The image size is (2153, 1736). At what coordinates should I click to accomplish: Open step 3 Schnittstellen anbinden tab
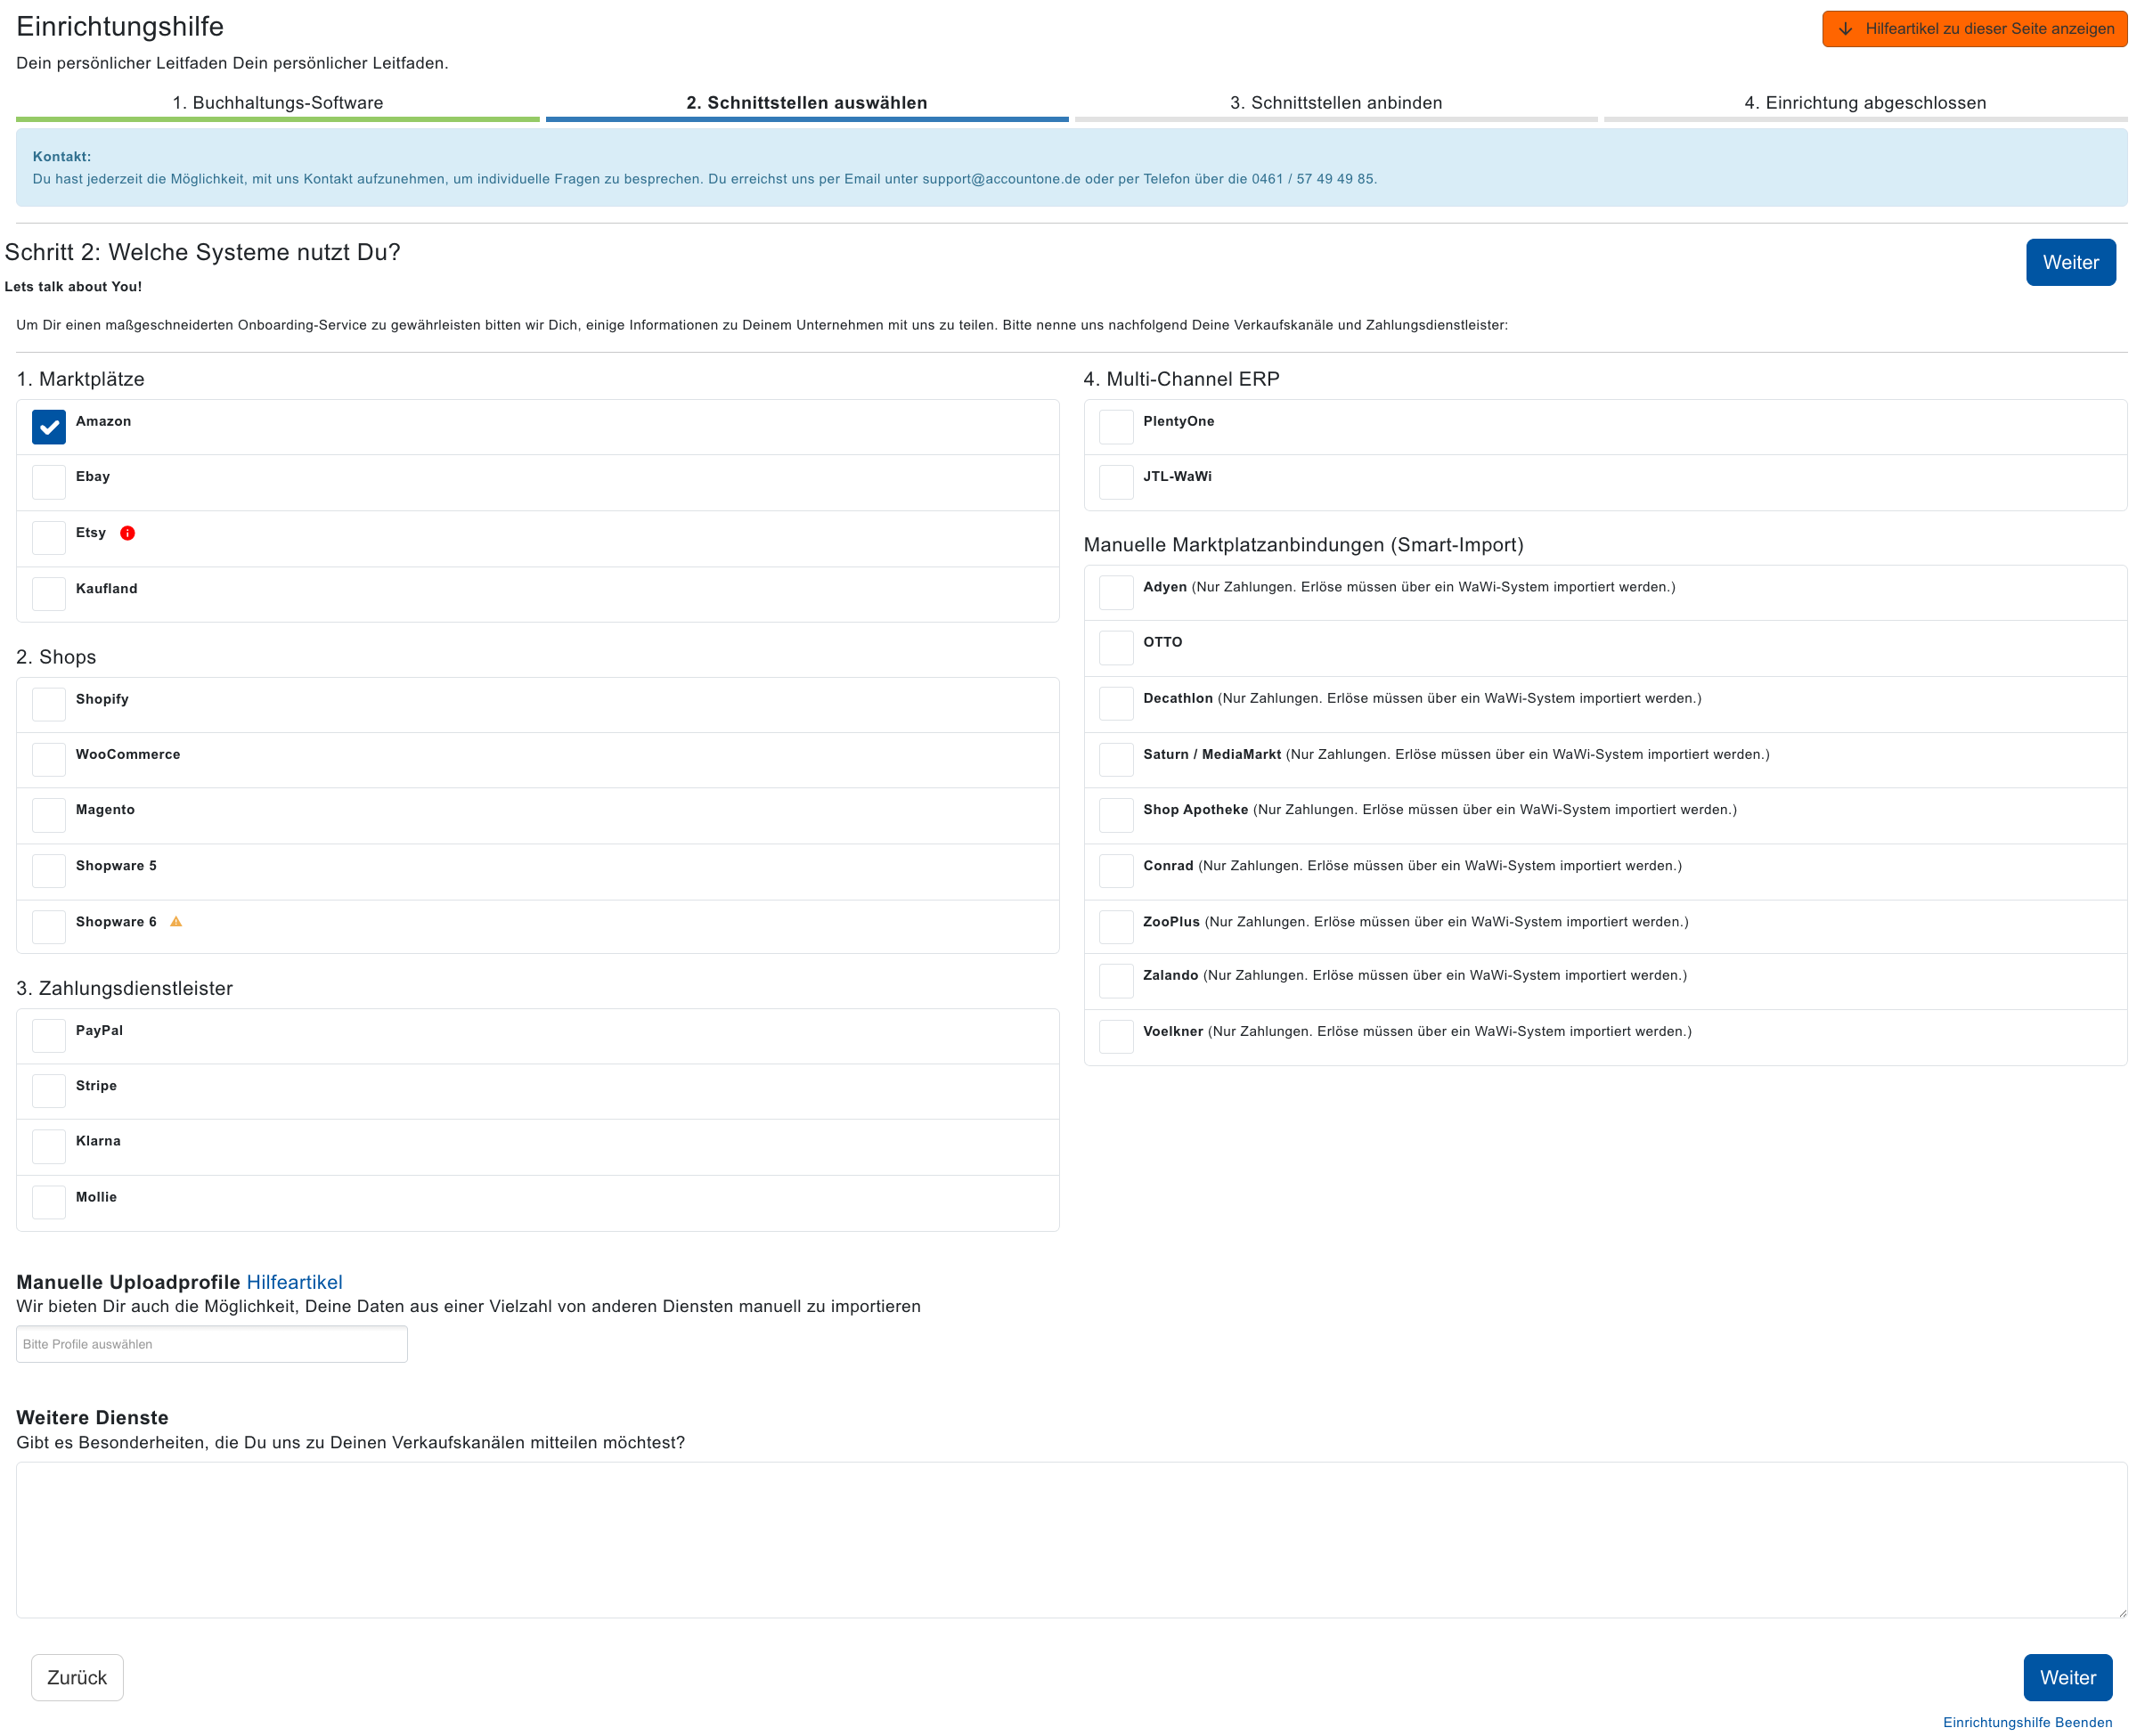pos(1336,103)
